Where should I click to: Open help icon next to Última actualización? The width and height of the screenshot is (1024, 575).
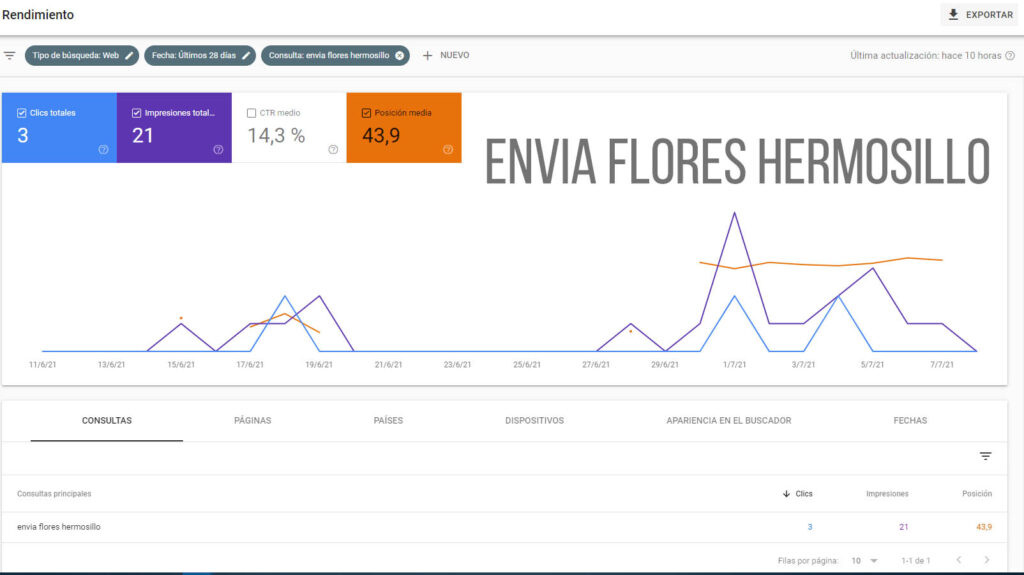coord(1010,56)
